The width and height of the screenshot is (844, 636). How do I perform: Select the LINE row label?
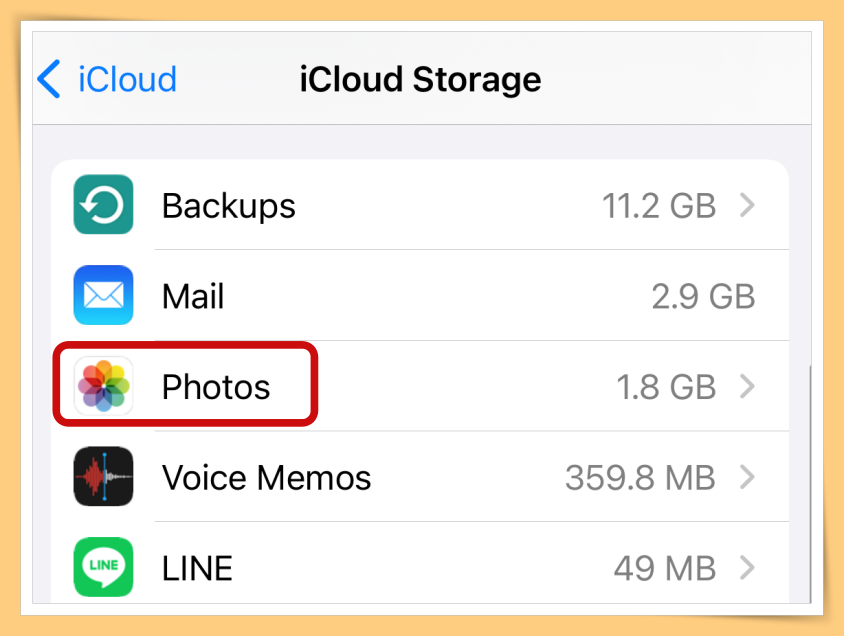point(198,568)
